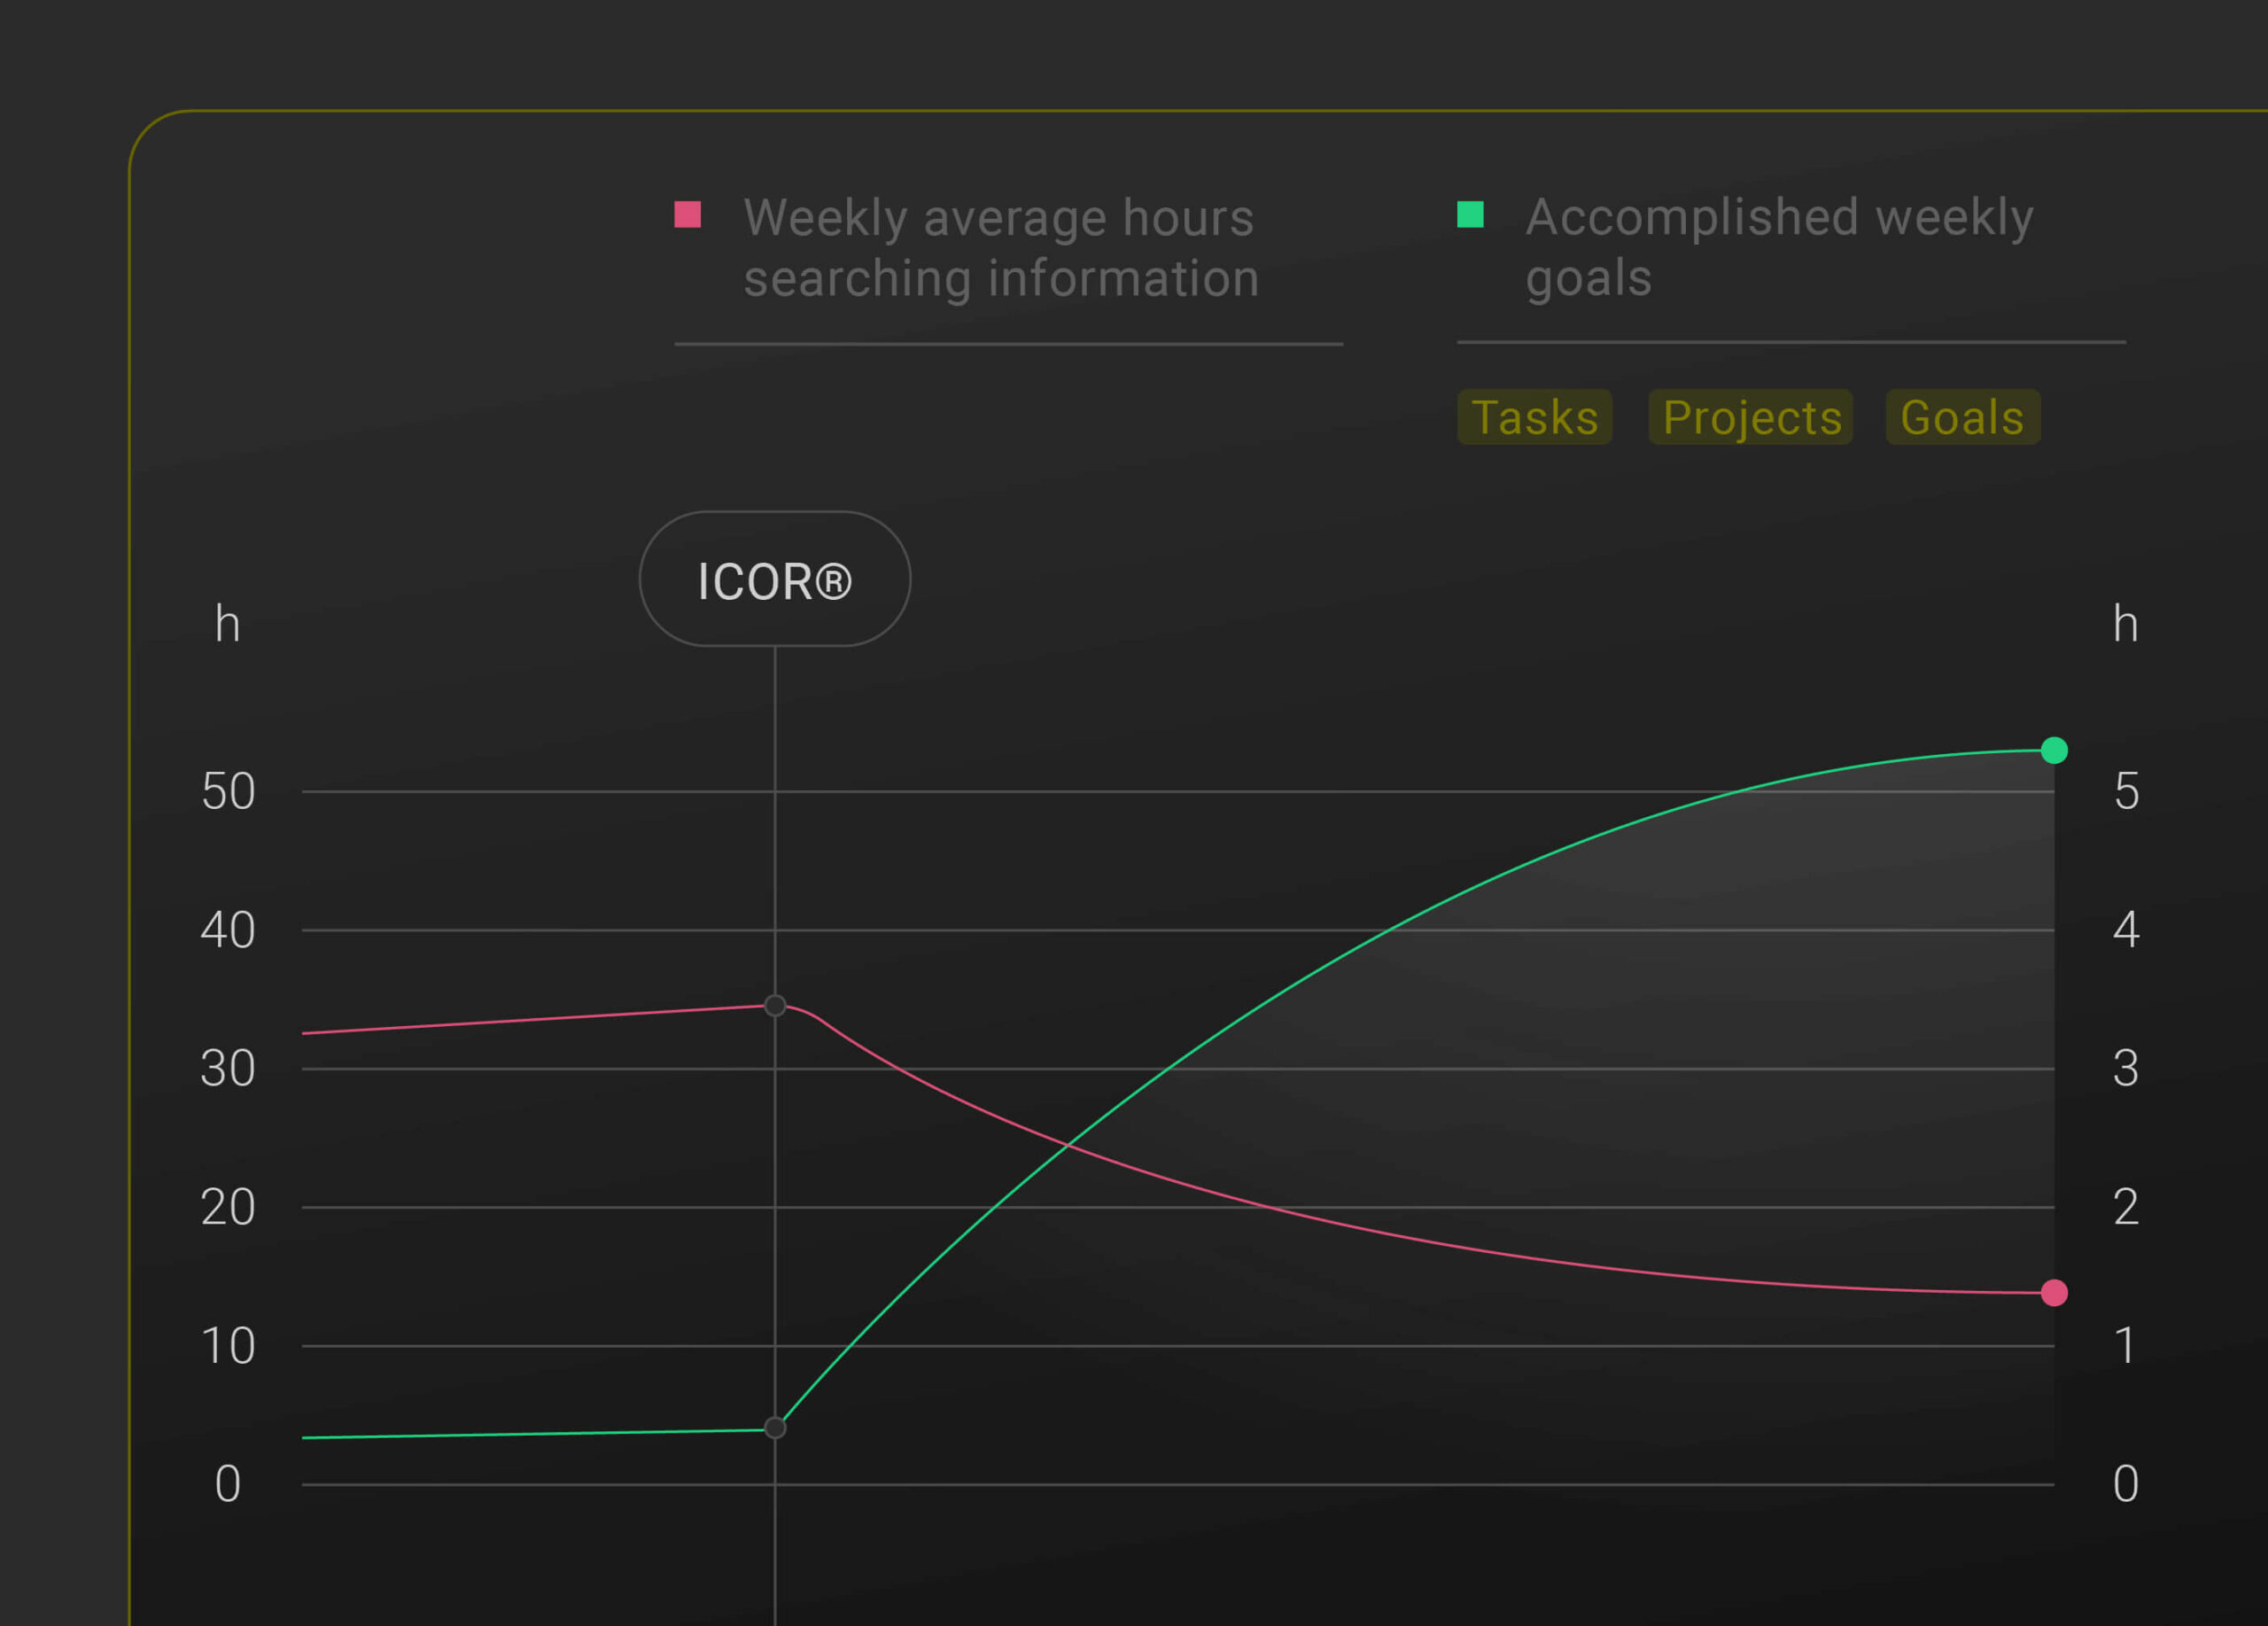
Task: Click the pink endpoint dot of the hours curve
Action: tap(2054, 1293)
